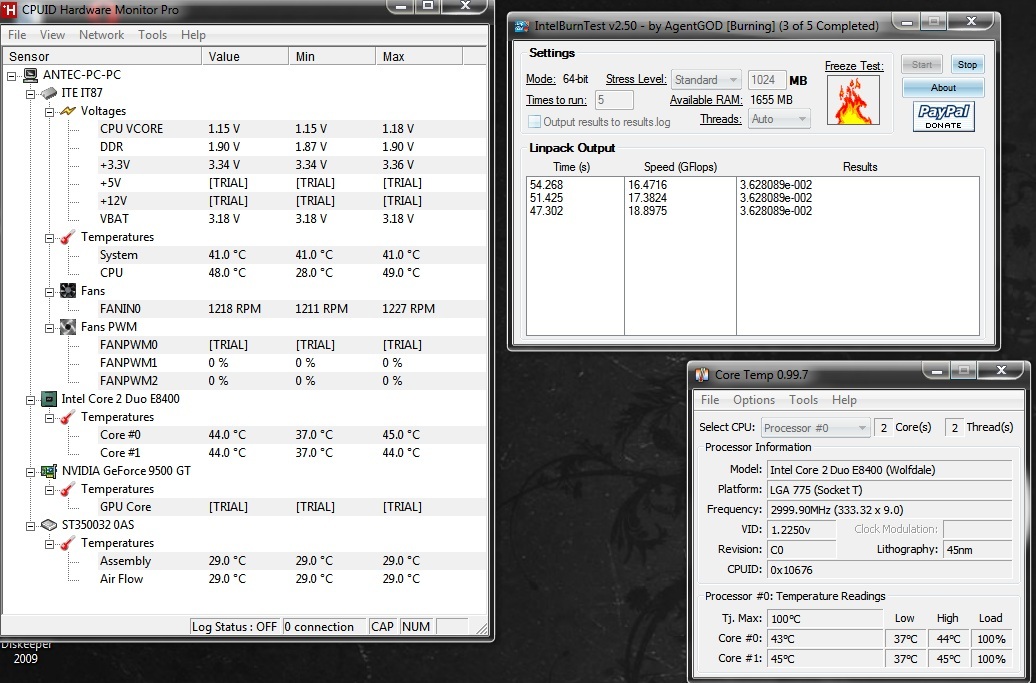1036x683 pixels.
Task: Click the Core Temp title bar icon
Action: [702, 375]
